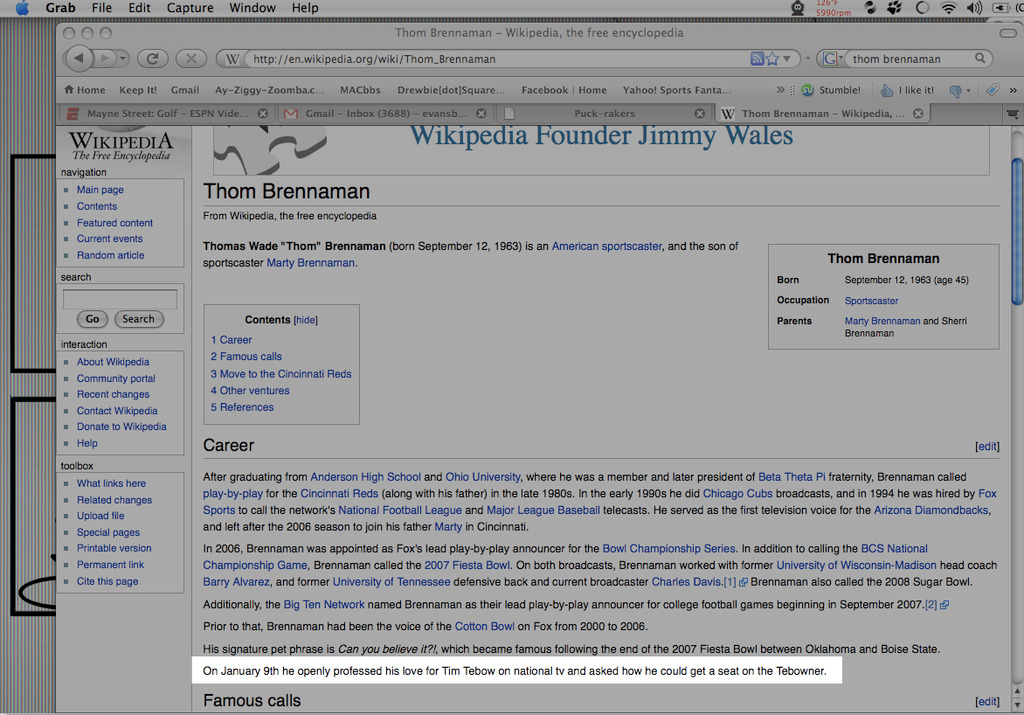
Task: Click the Wi-Fi status icon in menu bar
Action: 948,8
